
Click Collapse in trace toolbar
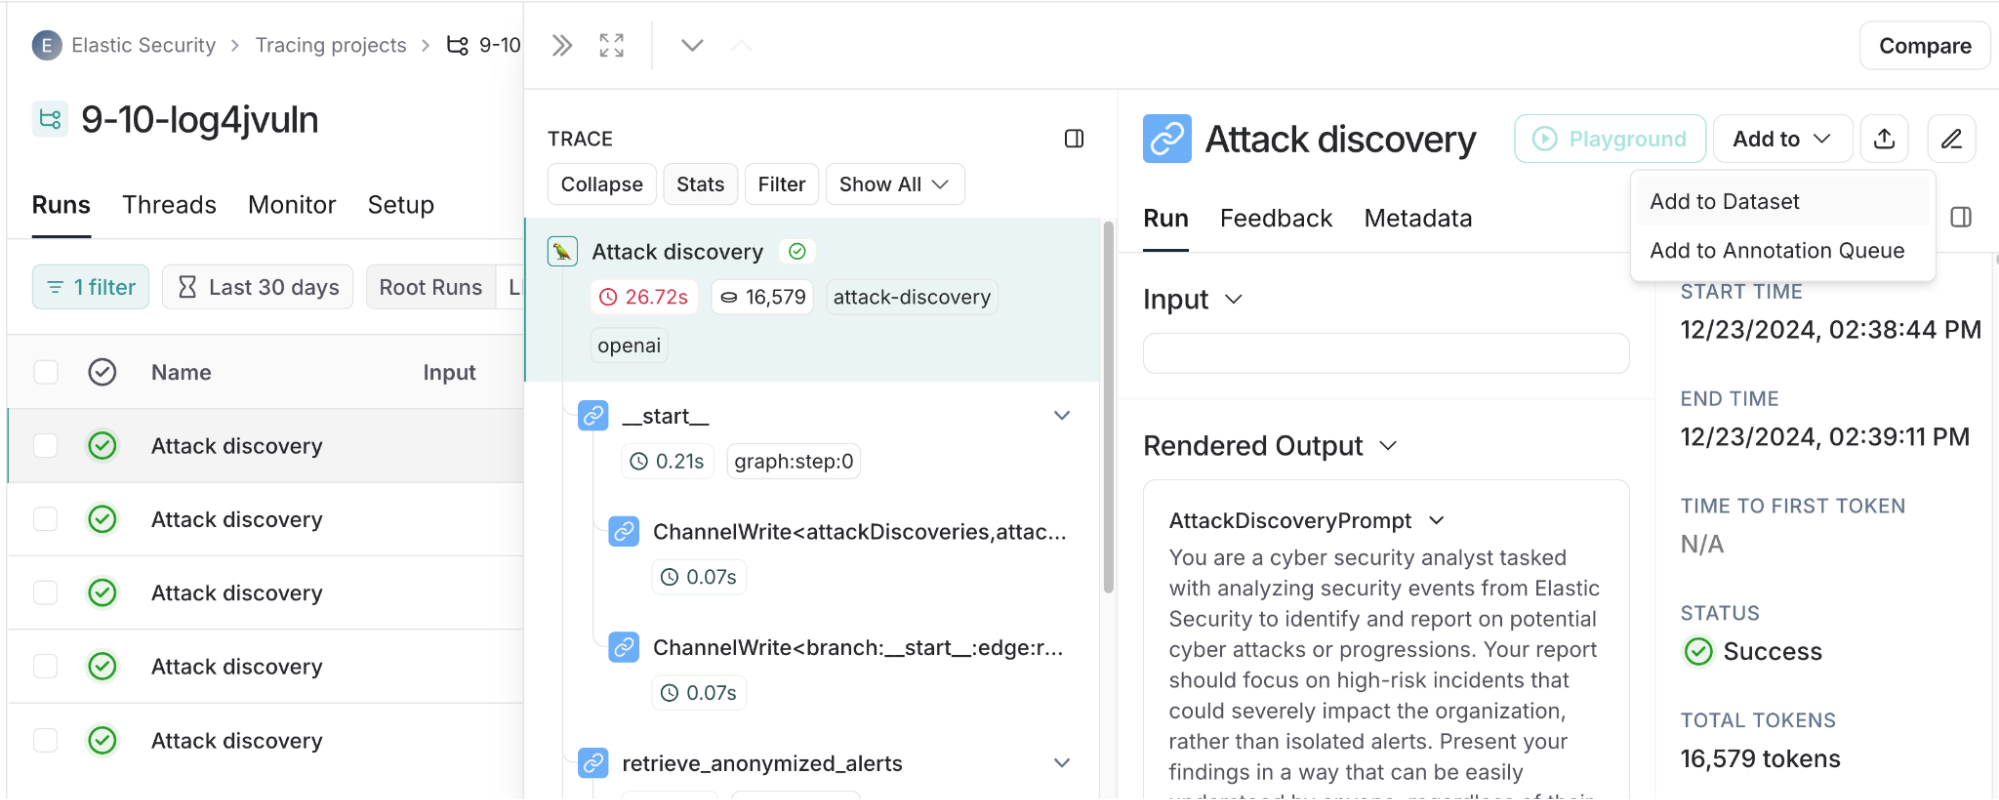pyautogui.click(x=602, y=184)
